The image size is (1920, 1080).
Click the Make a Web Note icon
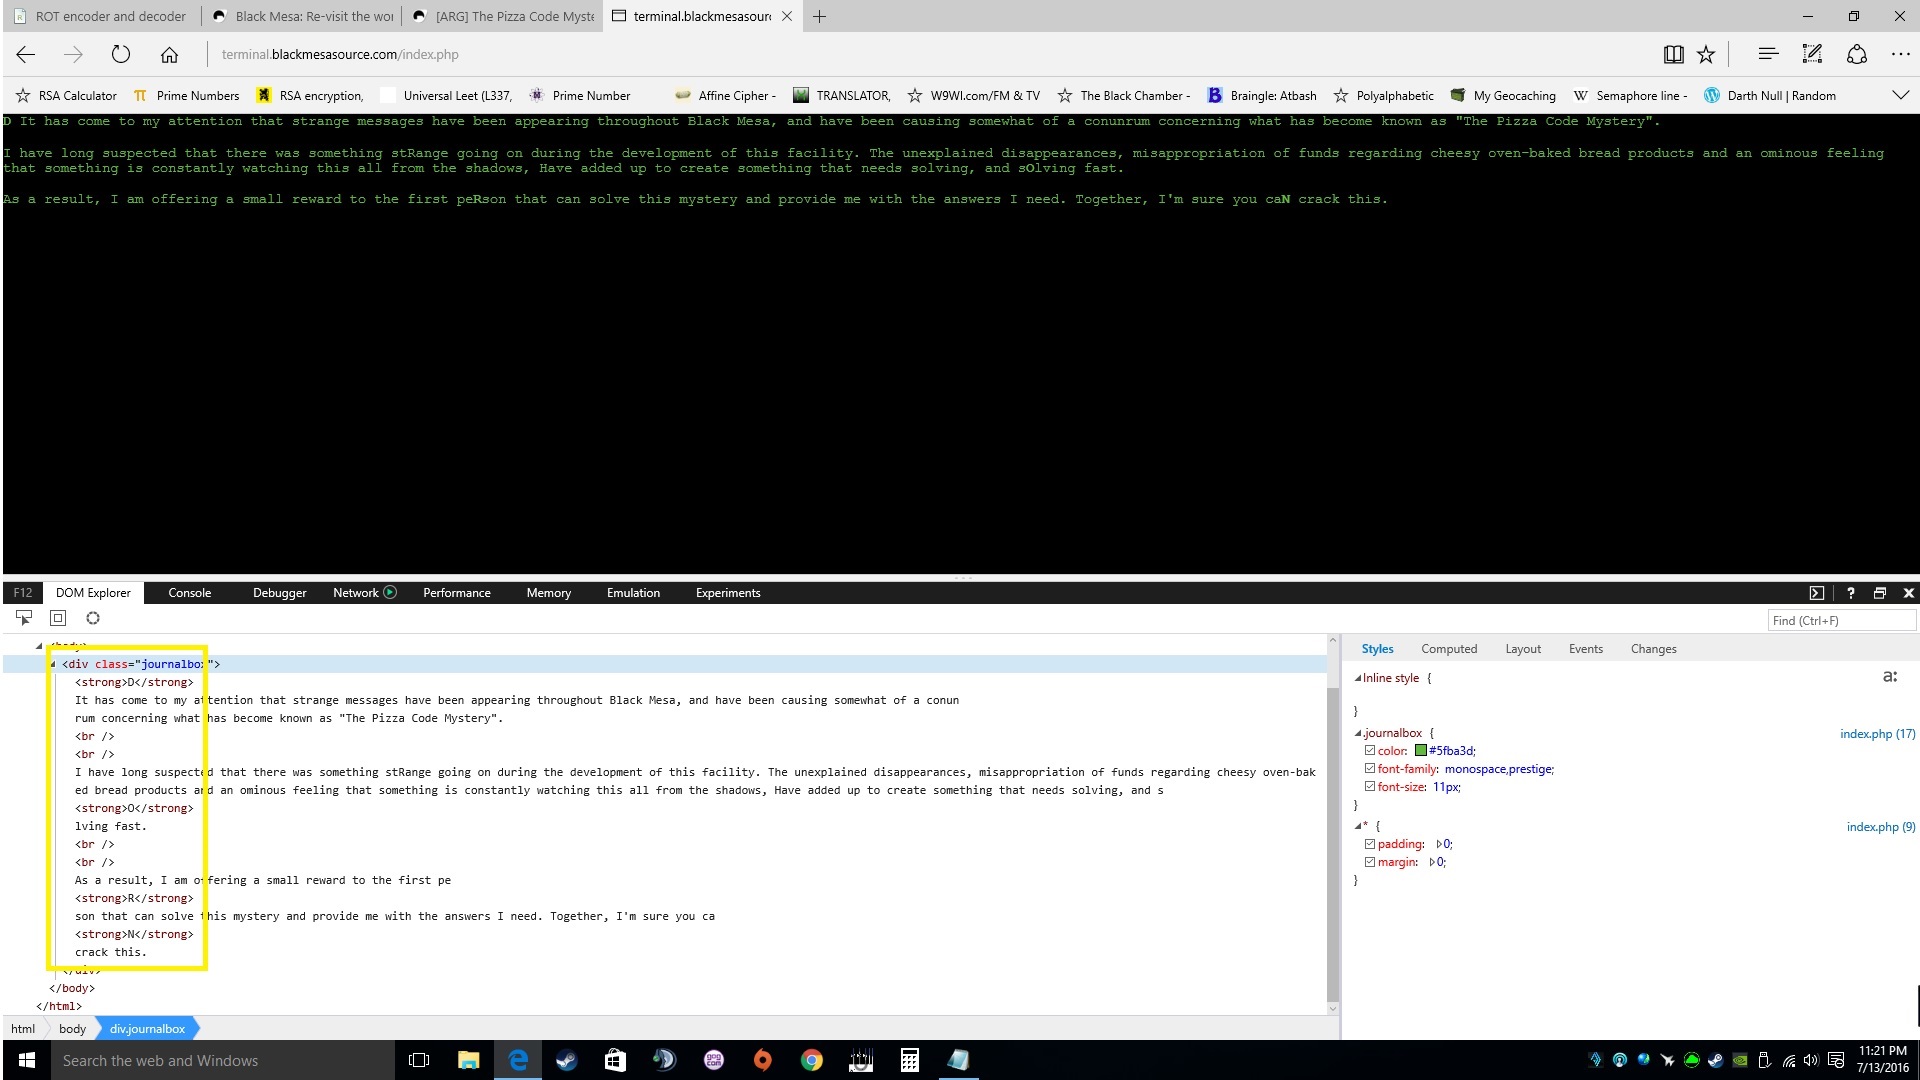tap(1812, 55)
